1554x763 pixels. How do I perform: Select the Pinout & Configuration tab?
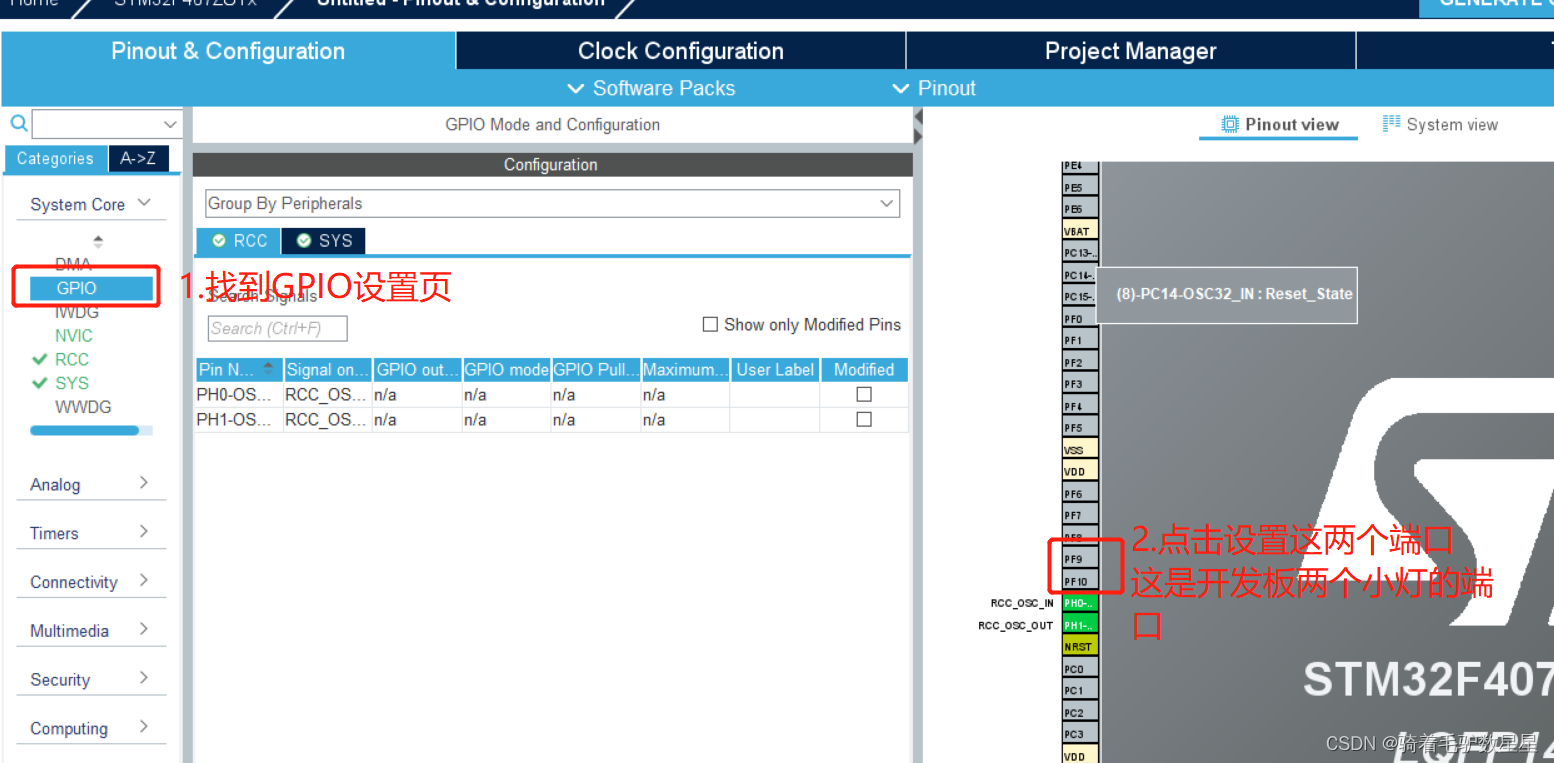[228, 51]
